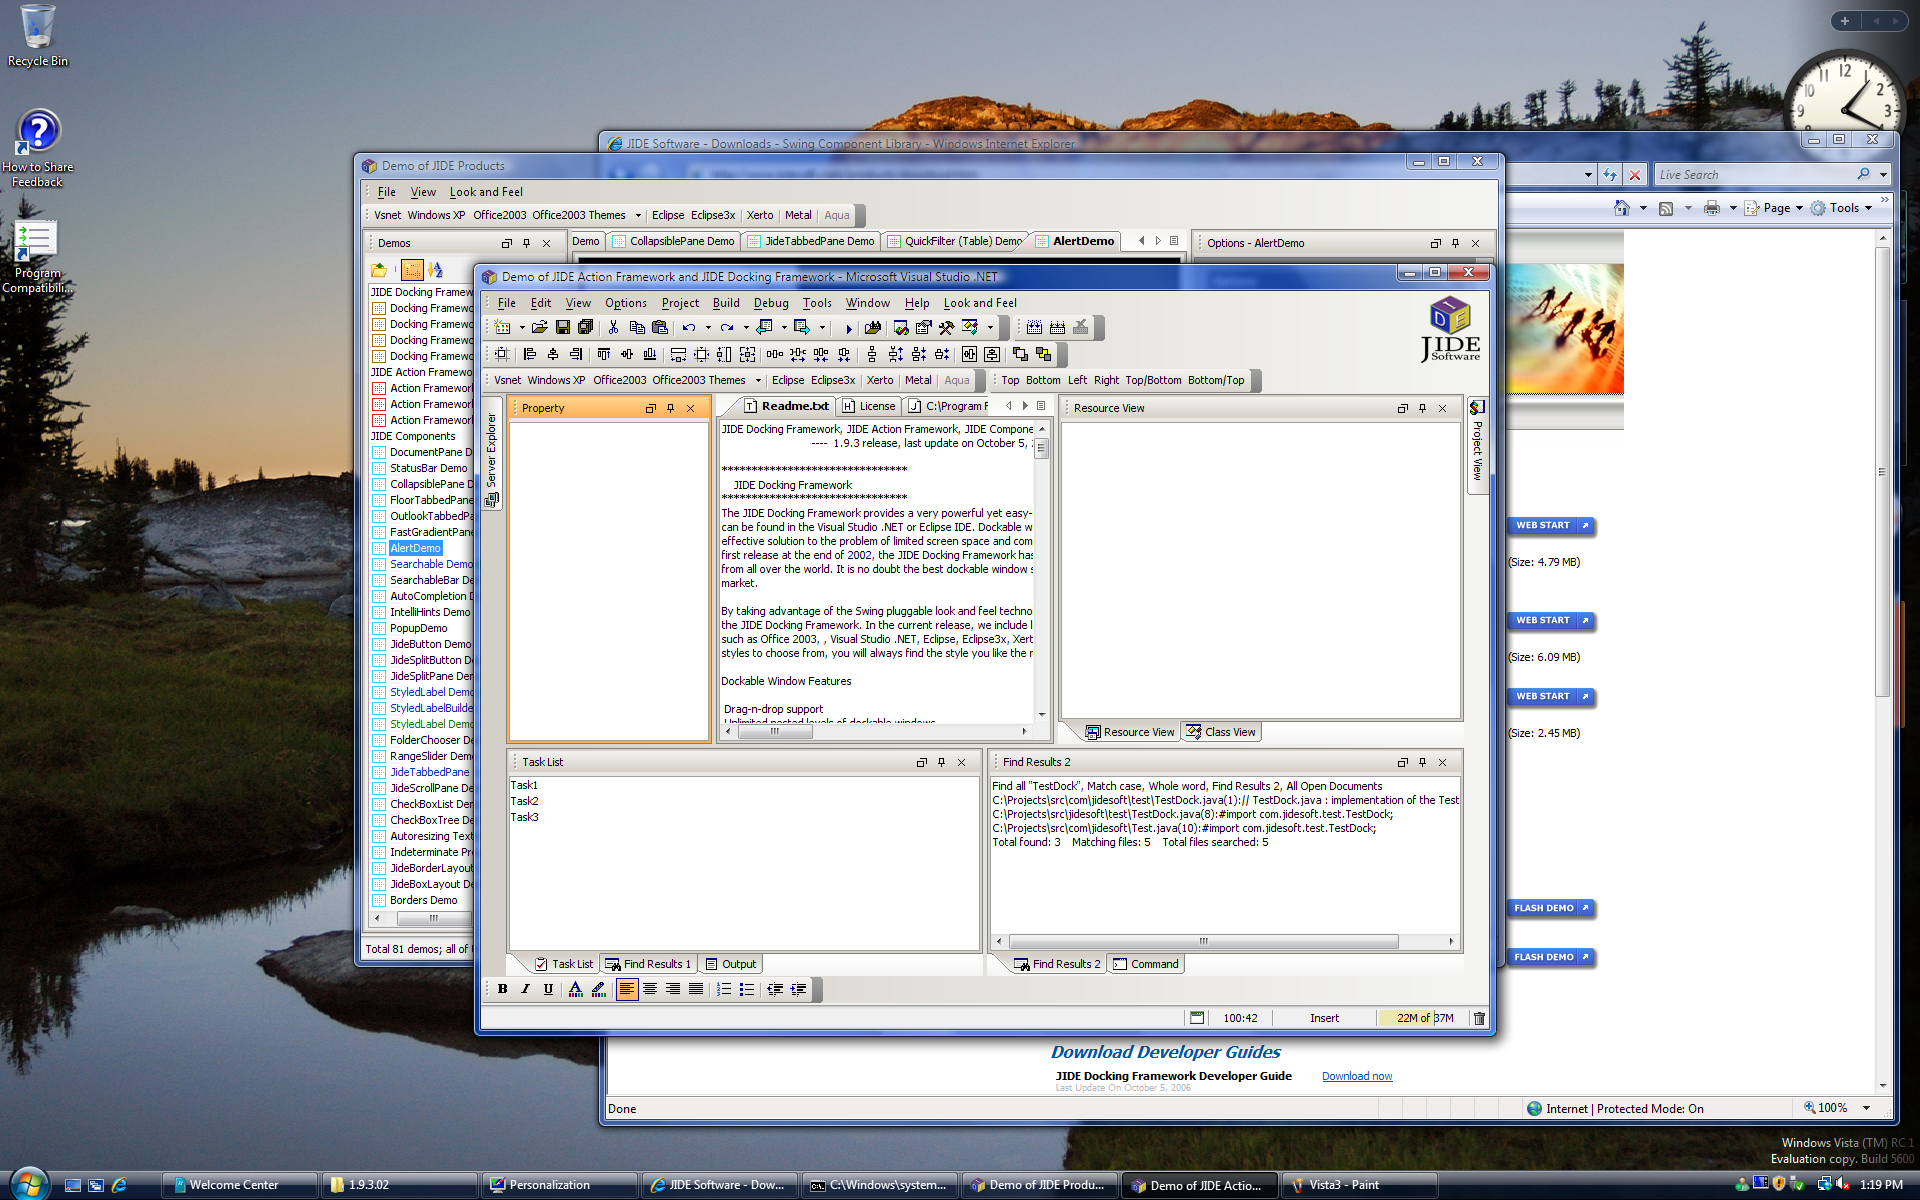Click Welcome Center in the taskbar
This screenshot has width=1920, height=1200.
(x=239, y=1185)
